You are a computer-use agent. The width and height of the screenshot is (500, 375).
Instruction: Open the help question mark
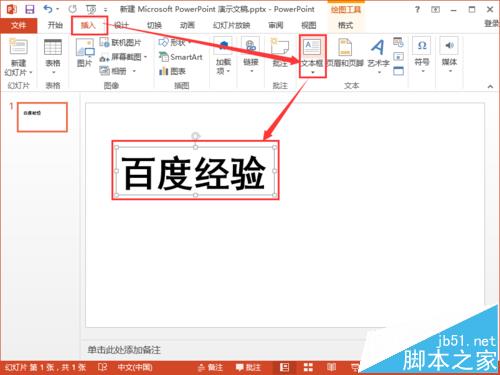coord(417,9)
